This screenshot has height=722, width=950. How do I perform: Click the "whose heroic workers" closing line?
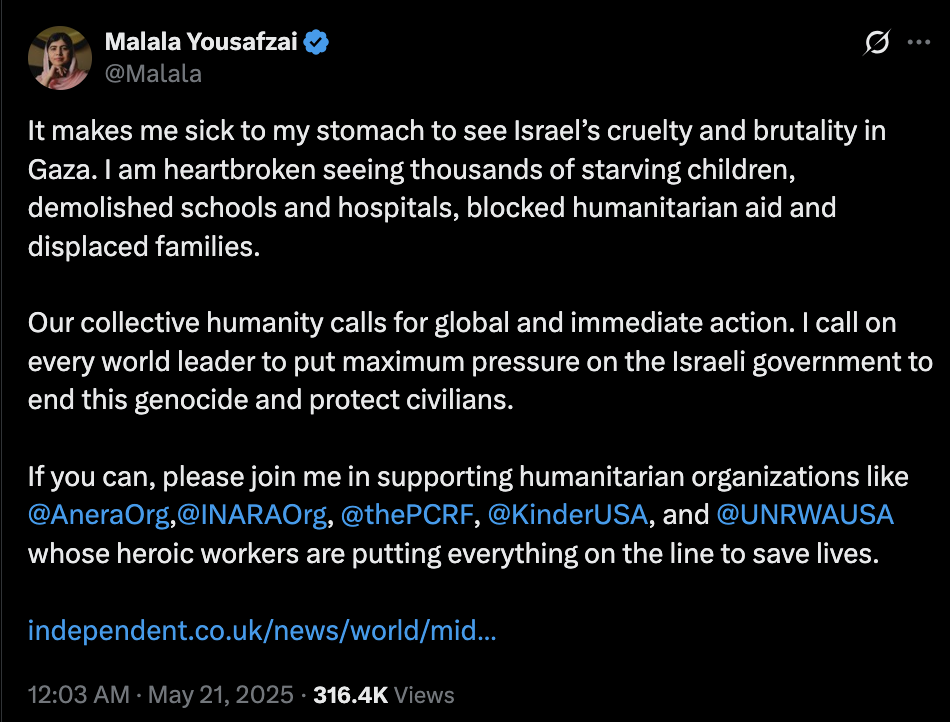(453, 553)
